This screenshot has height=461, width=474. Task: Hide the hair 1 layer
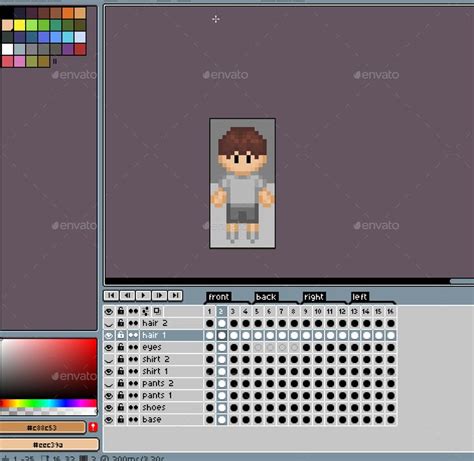point(109,335)
